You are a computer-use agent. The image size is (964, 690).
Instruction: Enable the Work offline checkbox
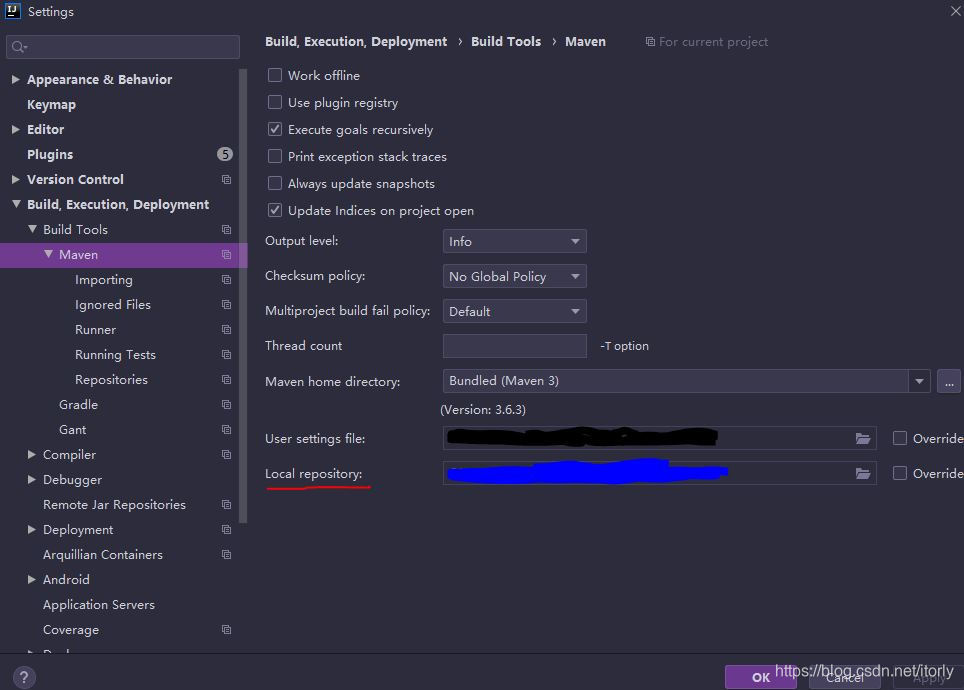pyautogui.click(x=275, y=75)
